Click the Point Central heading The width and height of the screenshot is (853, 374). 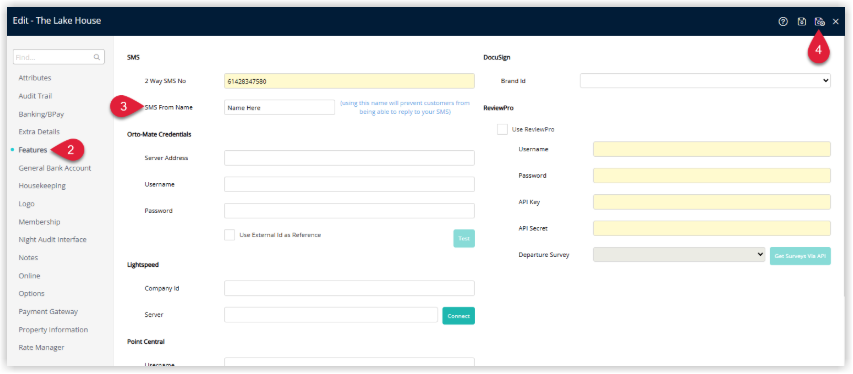[146, 341]
